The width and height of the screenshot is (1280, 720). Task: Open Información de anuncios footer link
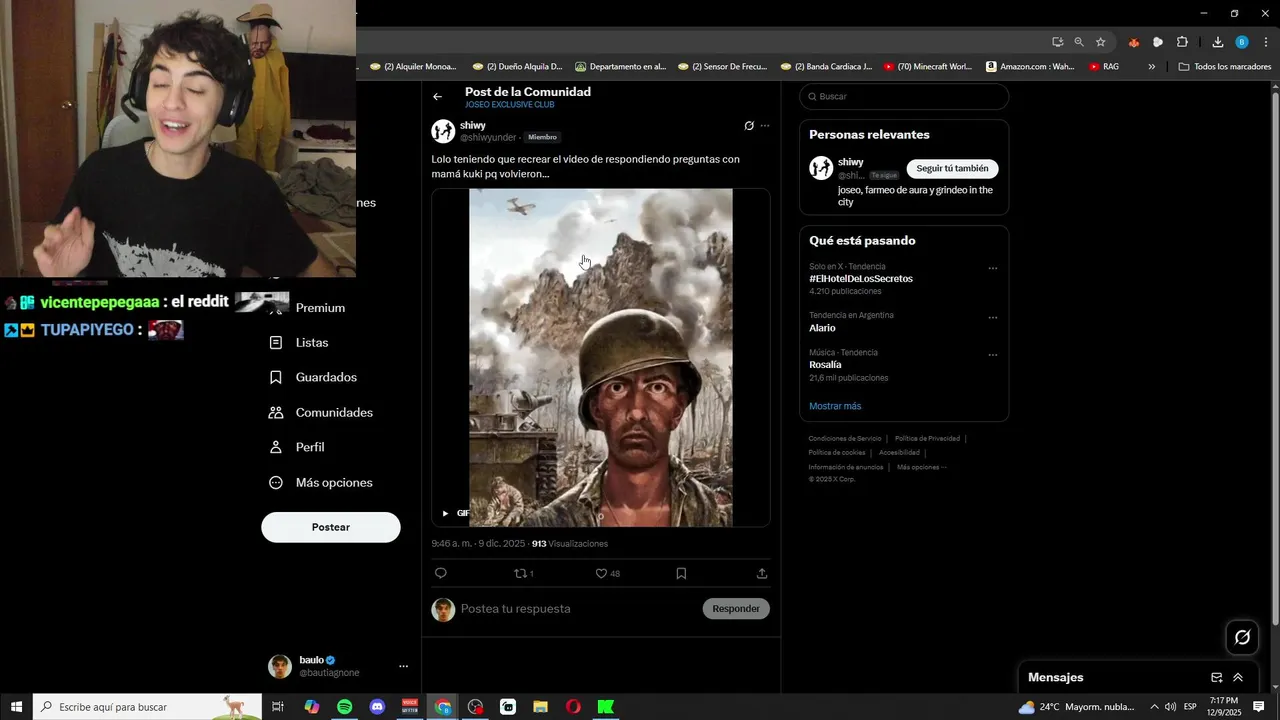click(846, 467)
